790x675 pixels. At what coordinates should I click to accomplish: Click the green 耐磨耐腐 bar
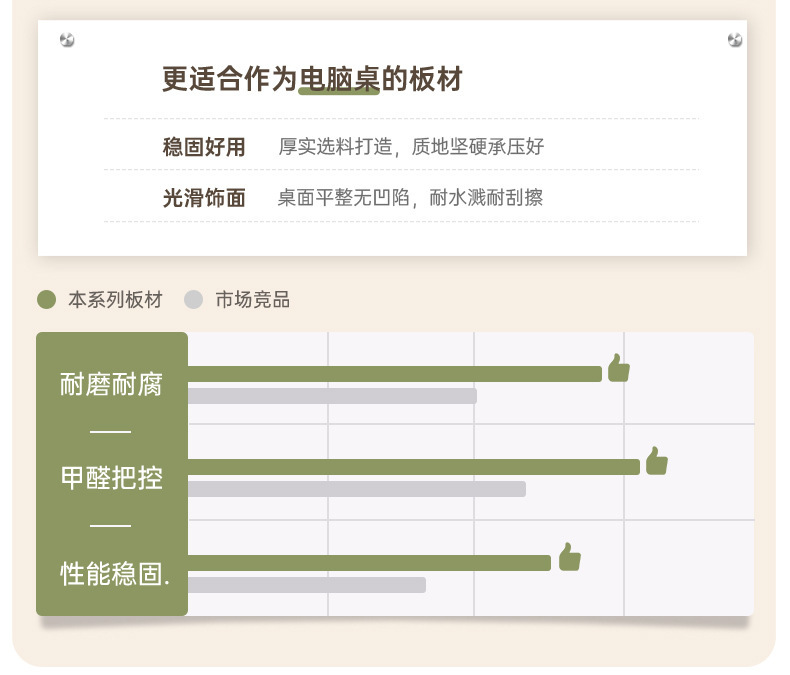[394, 374]
